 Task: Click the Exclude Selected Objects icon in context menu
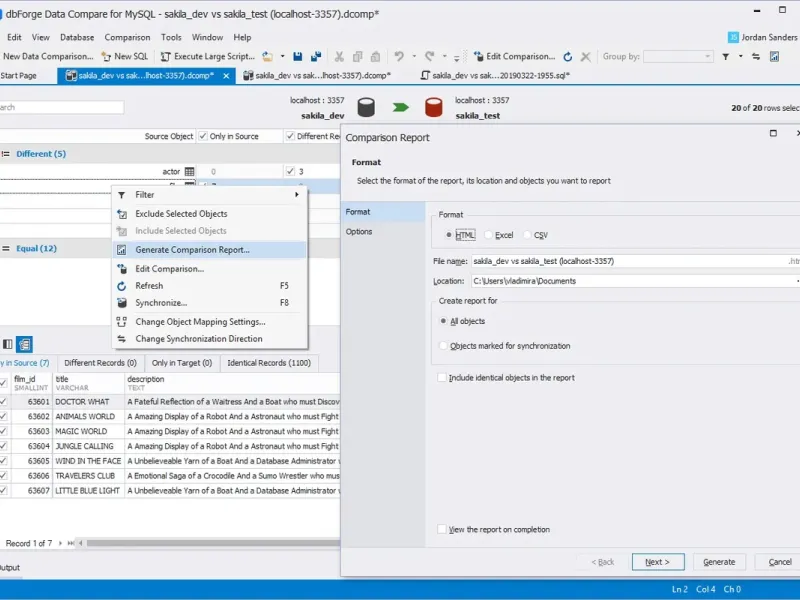pyautogui.click(x=123, y=214)
